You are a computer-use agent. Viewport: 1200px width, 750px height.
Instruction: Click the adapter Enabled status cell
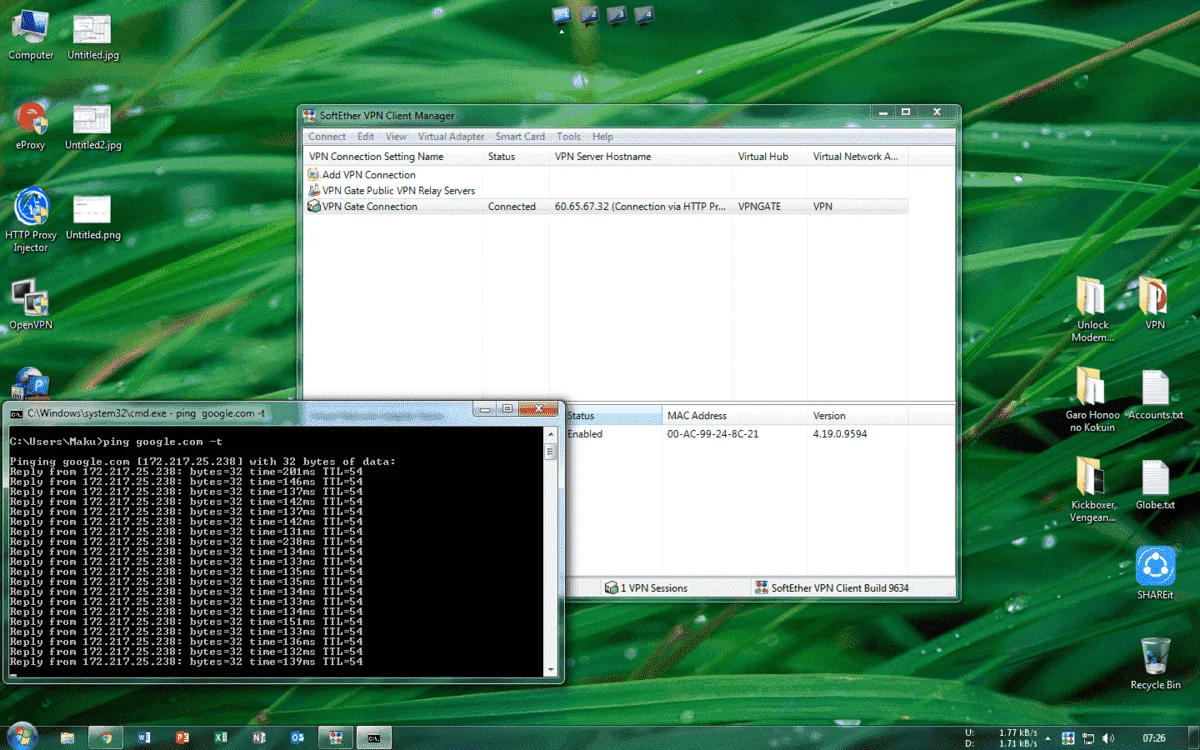(x=585, y=434)
